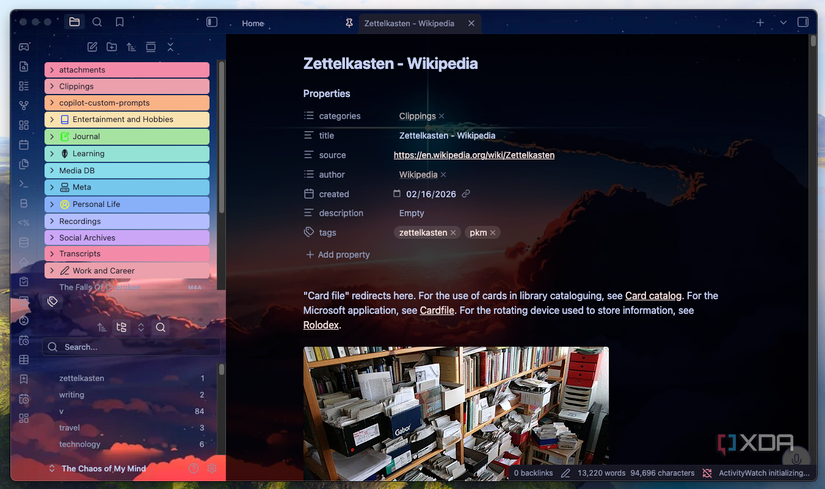Open the search tab icon in sidebar header
This screenshot has height=489, width=825.
[97, 22]
